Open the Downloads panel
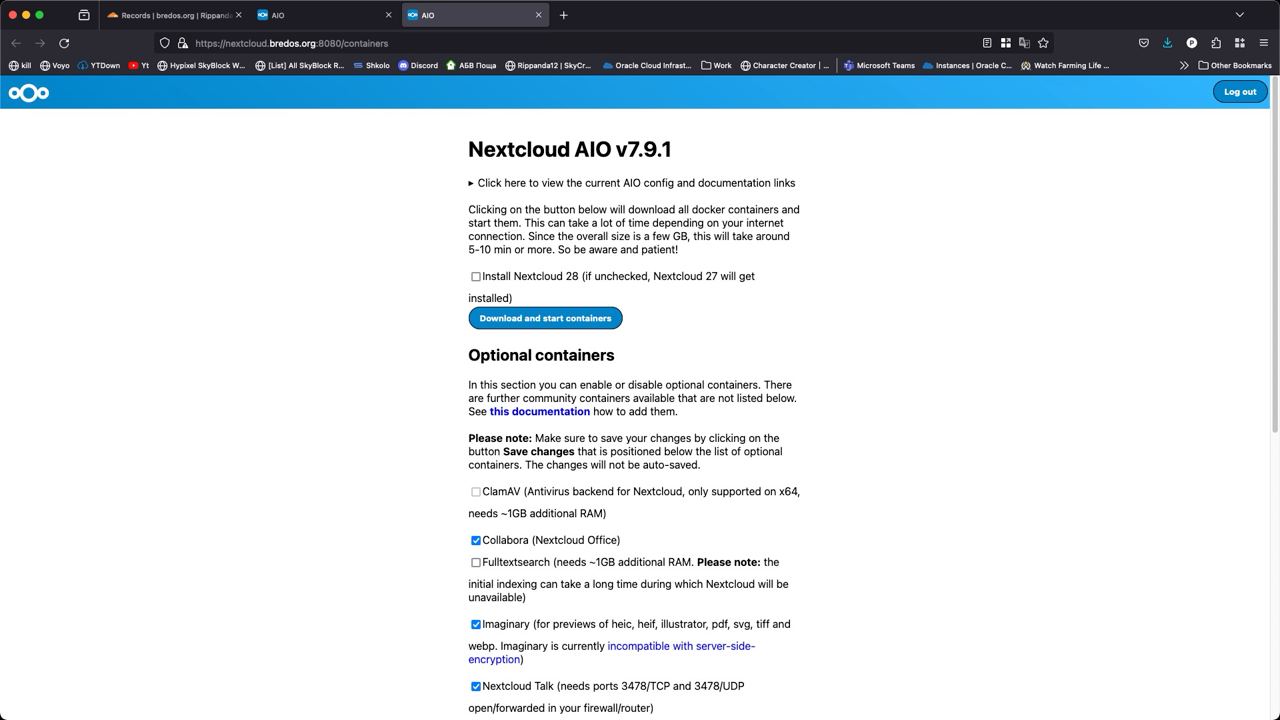 pos(1167,43)
